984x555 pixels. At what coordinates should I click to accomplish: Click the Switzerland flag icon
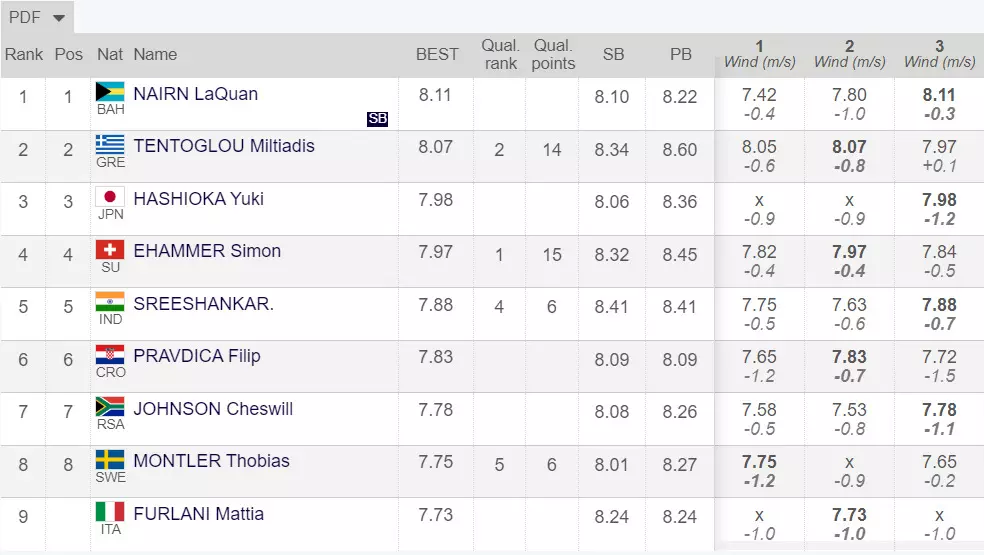[x=109, y=249]
